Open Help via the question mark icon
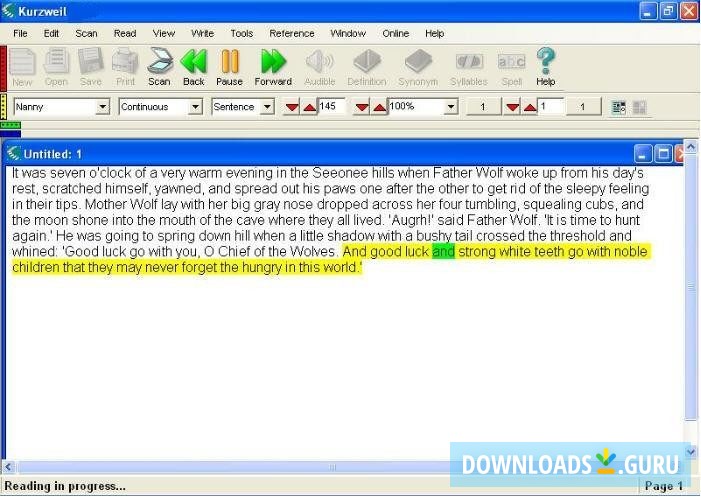The width and height of the screenshot is (701, 497). pyautogui.click(x=545, y=67)
